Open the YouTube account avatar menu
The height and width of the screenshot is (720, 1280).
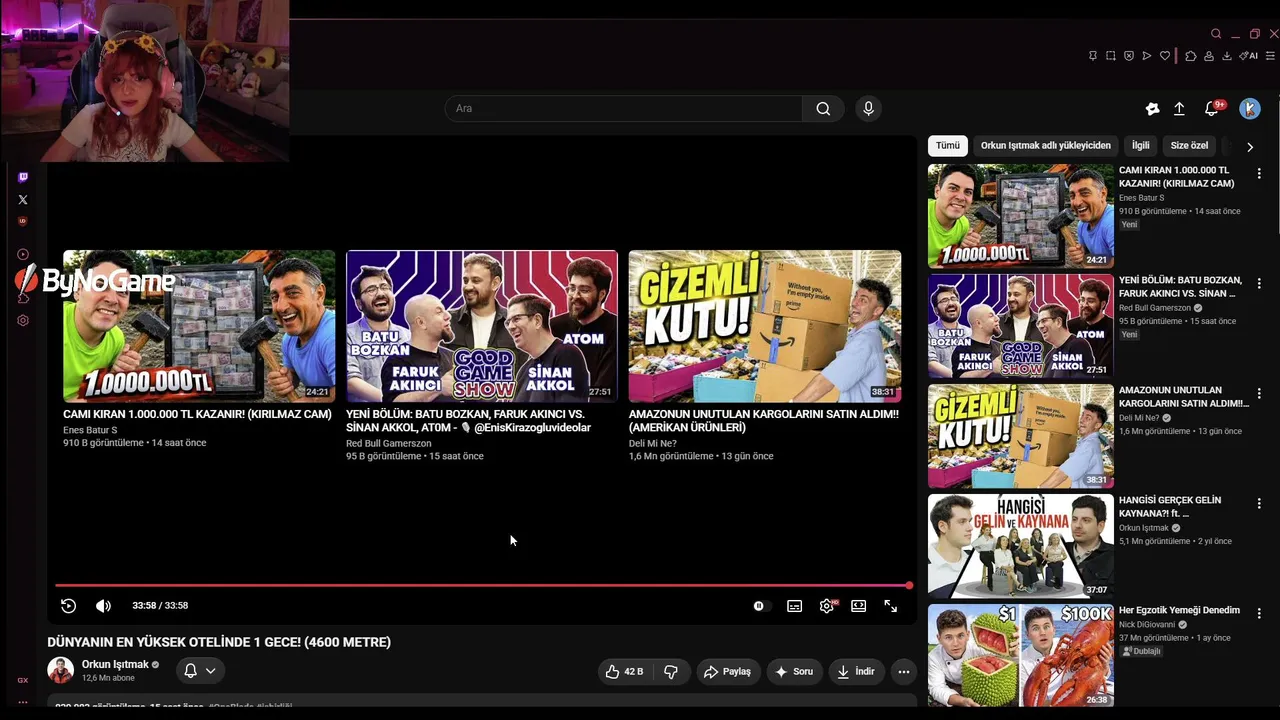coord(1250,109)
